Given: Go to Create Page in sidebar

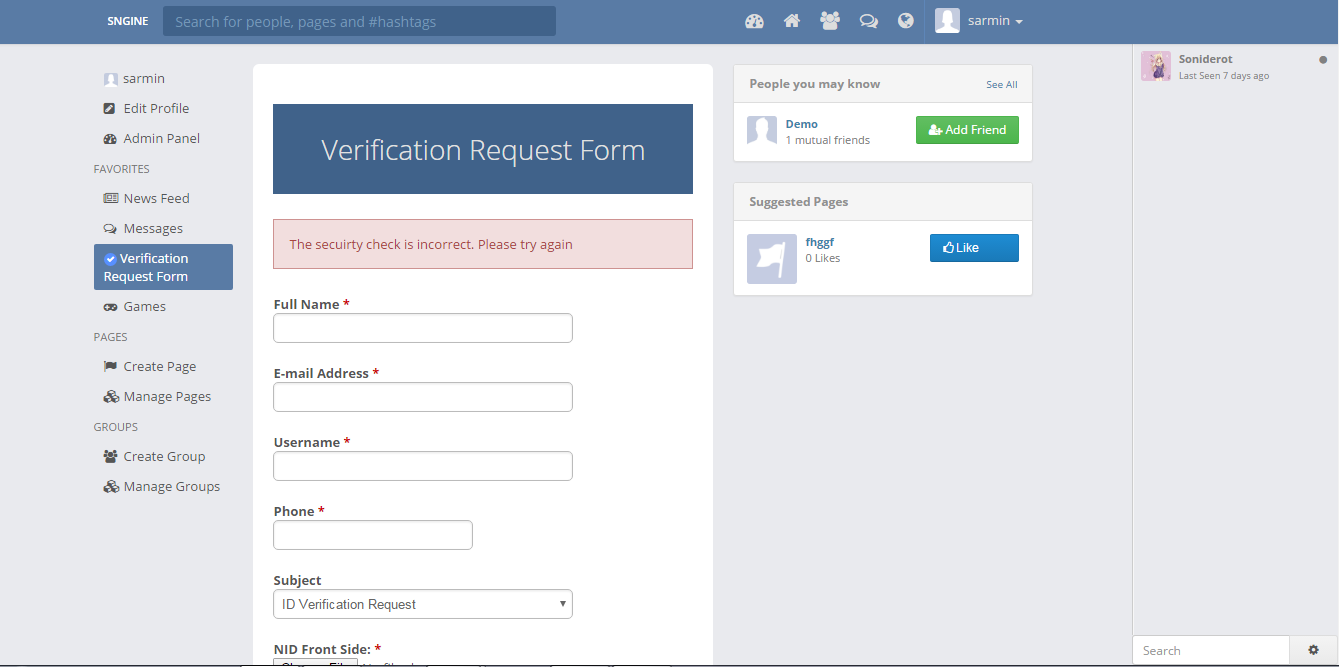Looking at the screenshot, I should 159,366.
